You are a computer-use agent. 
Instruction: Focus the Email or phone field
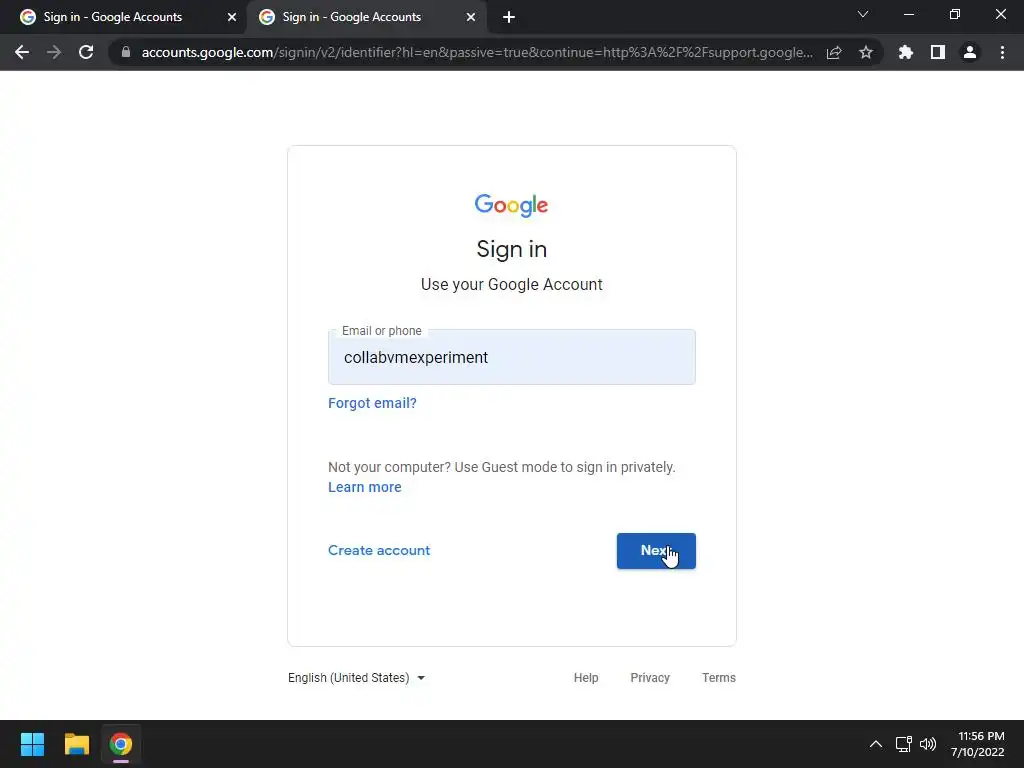[x=512, y=357]
